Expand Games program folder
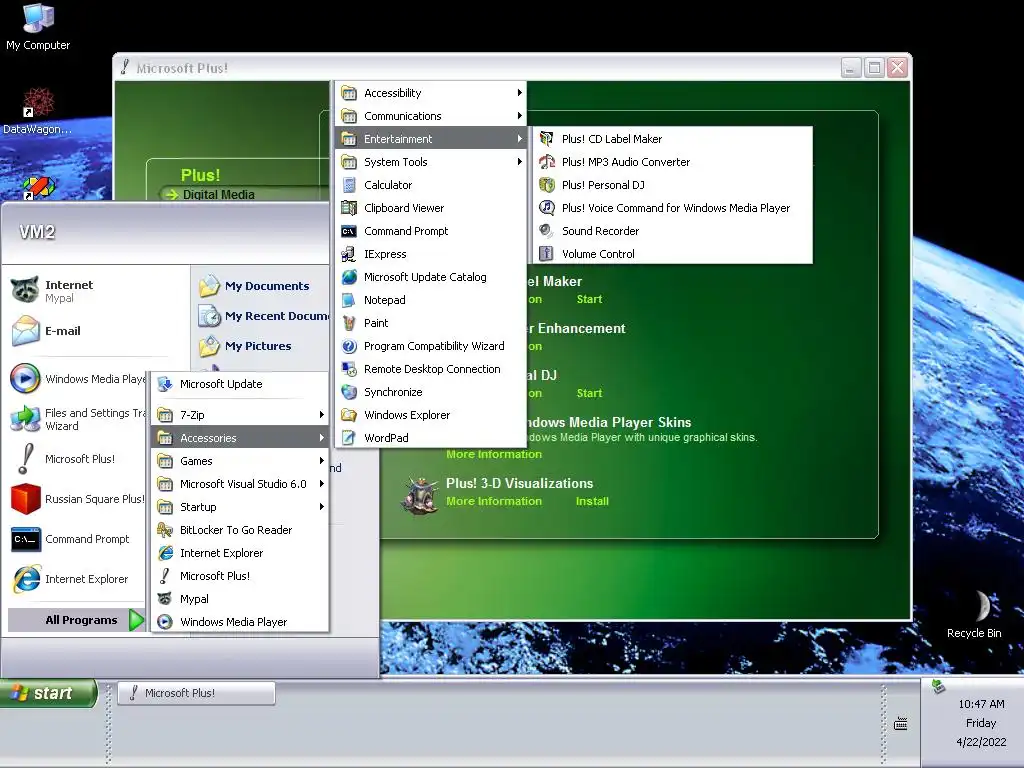Screen dimensions: 1024x768 tap(240, 461)
